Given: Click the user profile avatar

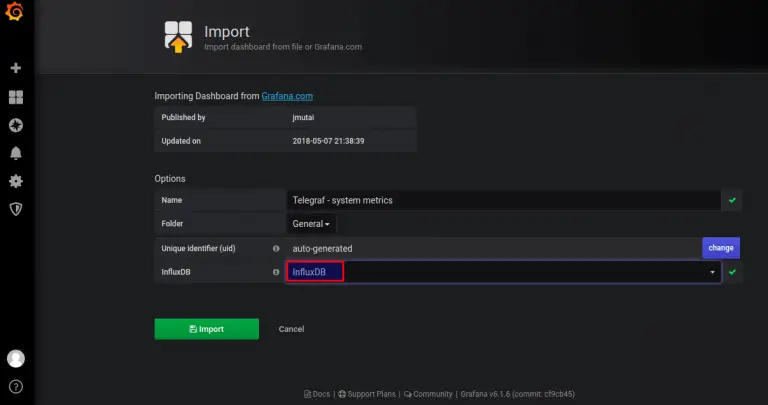Looking at the screenshot, I should [x=16, y=358].
